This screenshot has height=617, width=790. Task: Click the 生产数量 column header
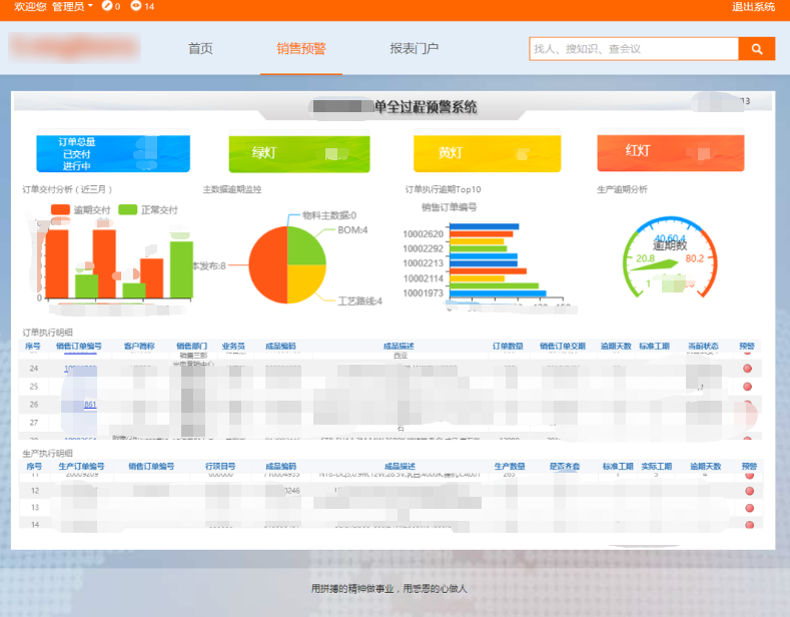click(x=510, y=466)
